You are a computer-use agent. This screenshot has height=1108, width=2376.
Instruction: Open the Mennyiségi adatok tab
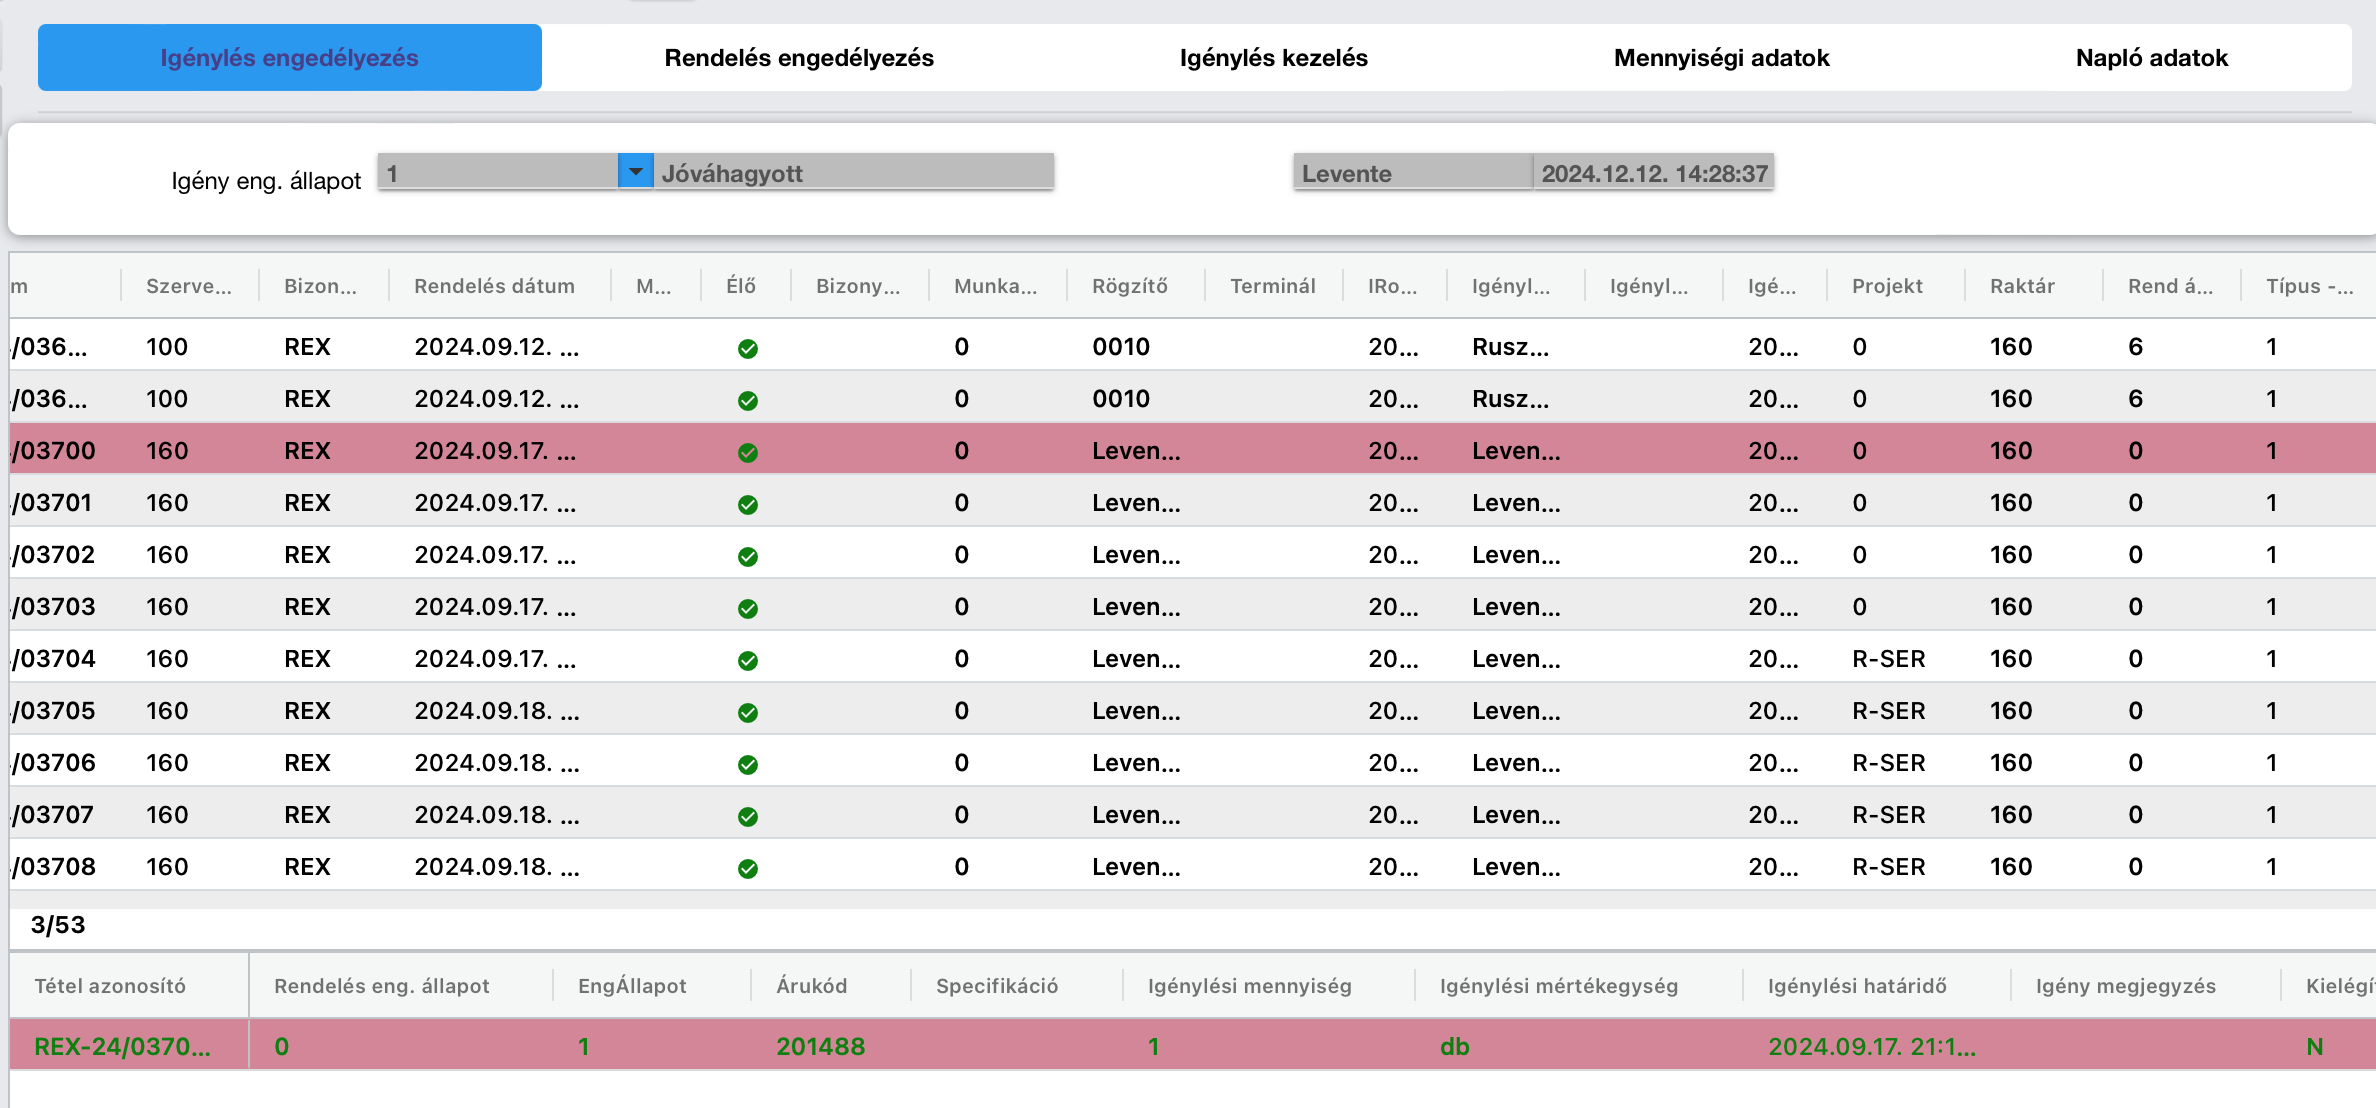point(1721,58)
